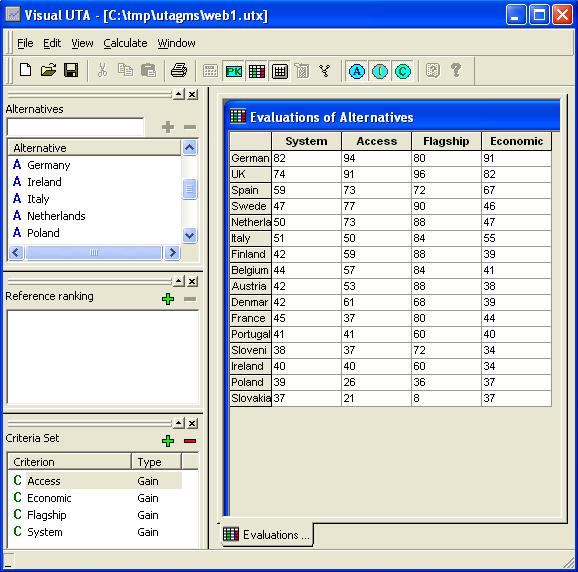This screenshot has width=578, height=572.
Task: Click the grayed document toolbar icon
Action: click(302, 71)
